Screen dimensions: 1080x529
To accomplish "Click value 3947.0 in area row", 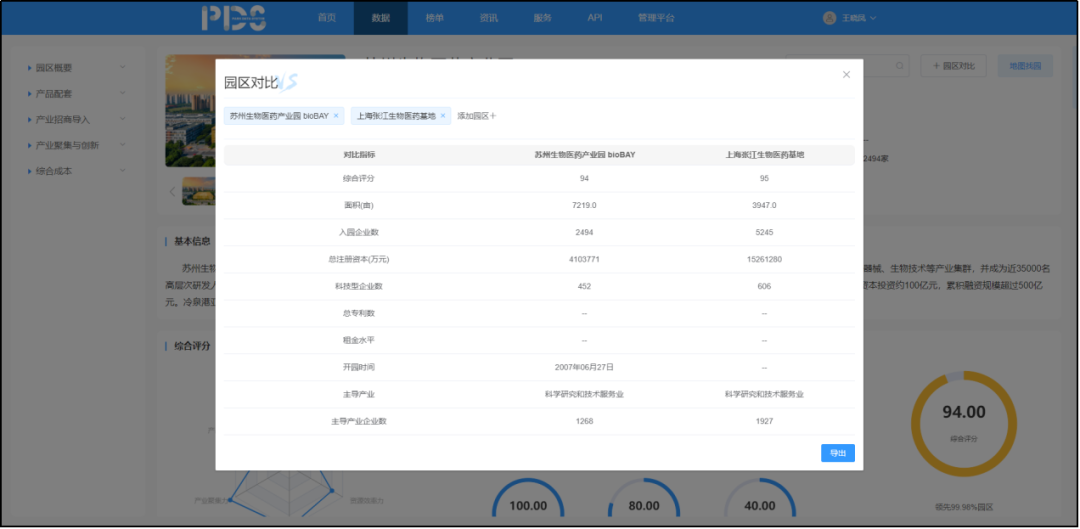I will pos(765,205).
